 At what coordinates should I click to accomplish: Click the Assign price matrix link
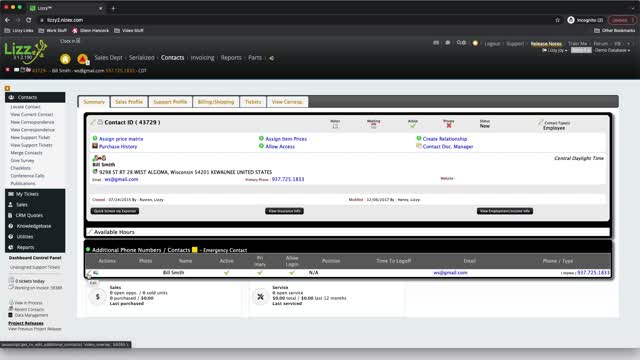tap(121, 139)
